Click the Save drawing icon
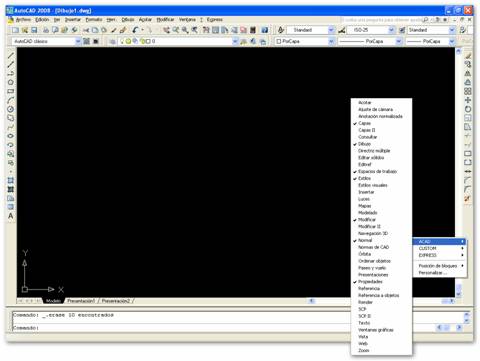480x361 pixels. [x=34, y=30]
